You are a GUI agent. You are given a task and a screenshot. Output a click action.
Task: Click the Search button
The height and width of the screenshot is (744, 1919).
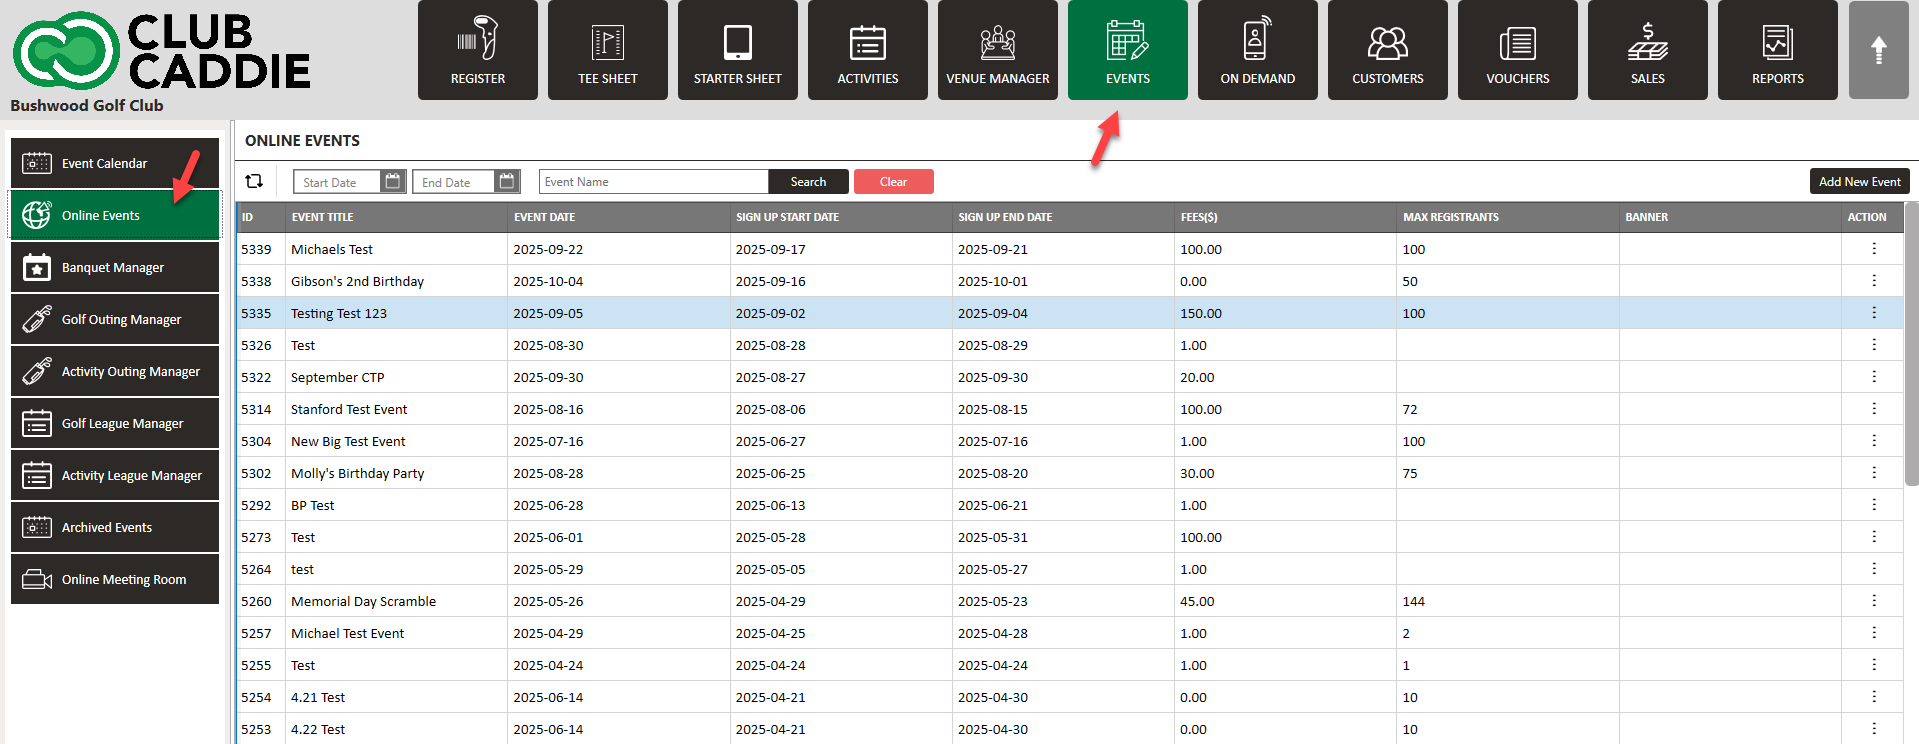tap(808, 181)
